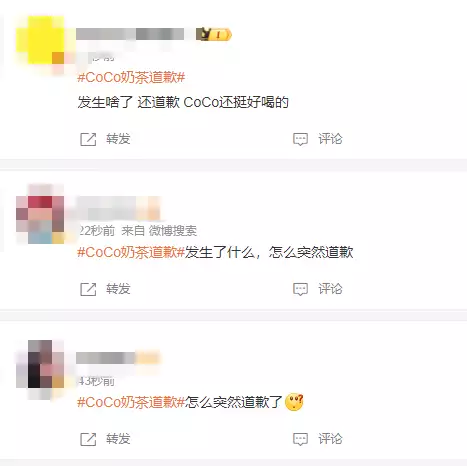Screen dimensions: 467x466
Task: Click the surprised emoji in third post
Action: point(294,402)
